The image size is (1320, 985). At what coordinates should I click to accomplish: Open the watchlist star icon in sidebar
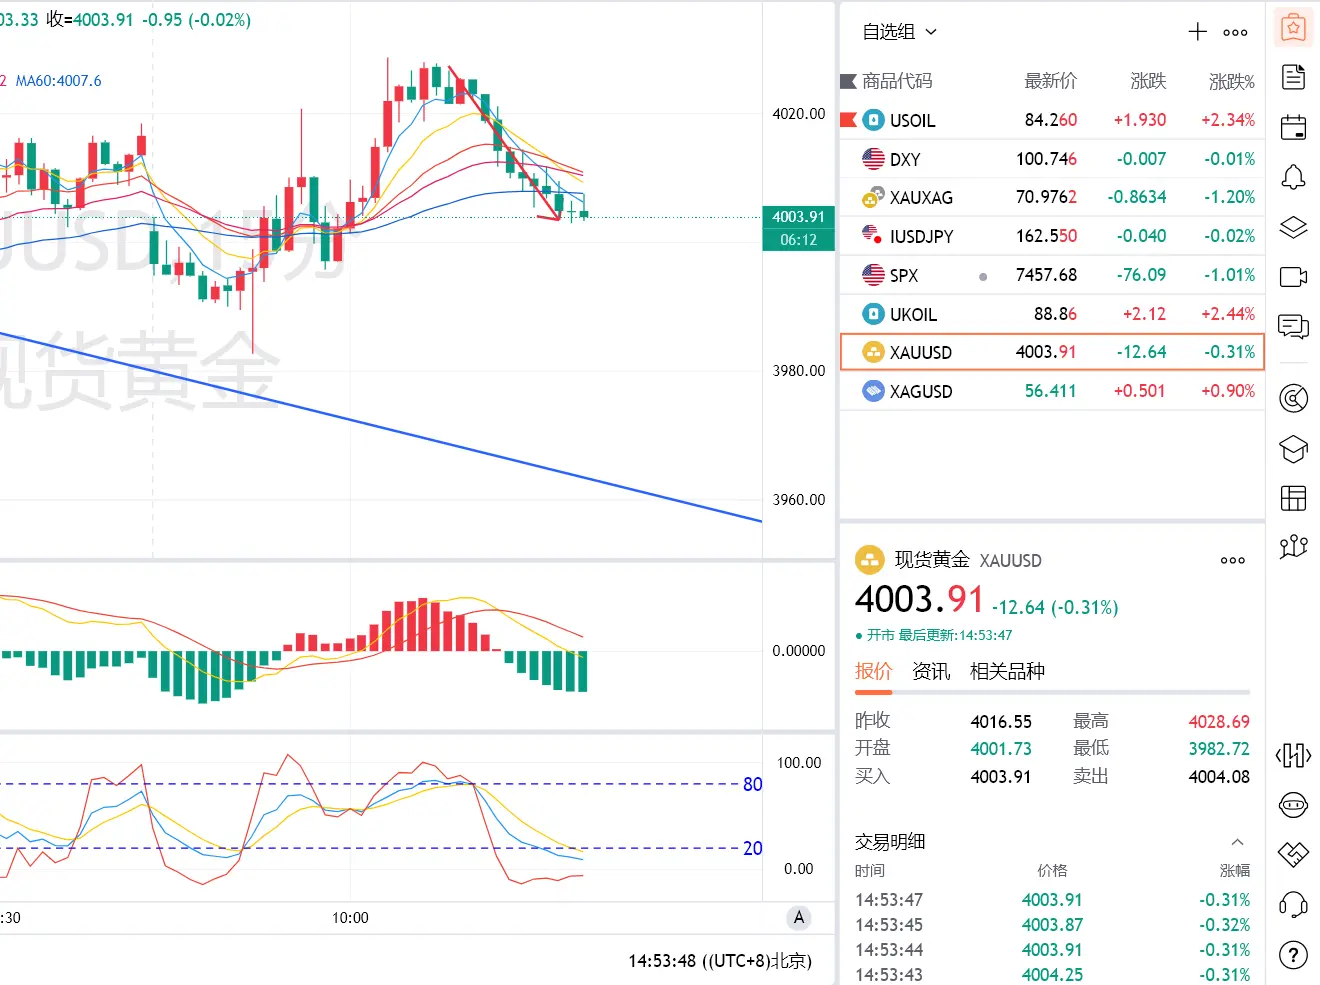coord(1293,28)
